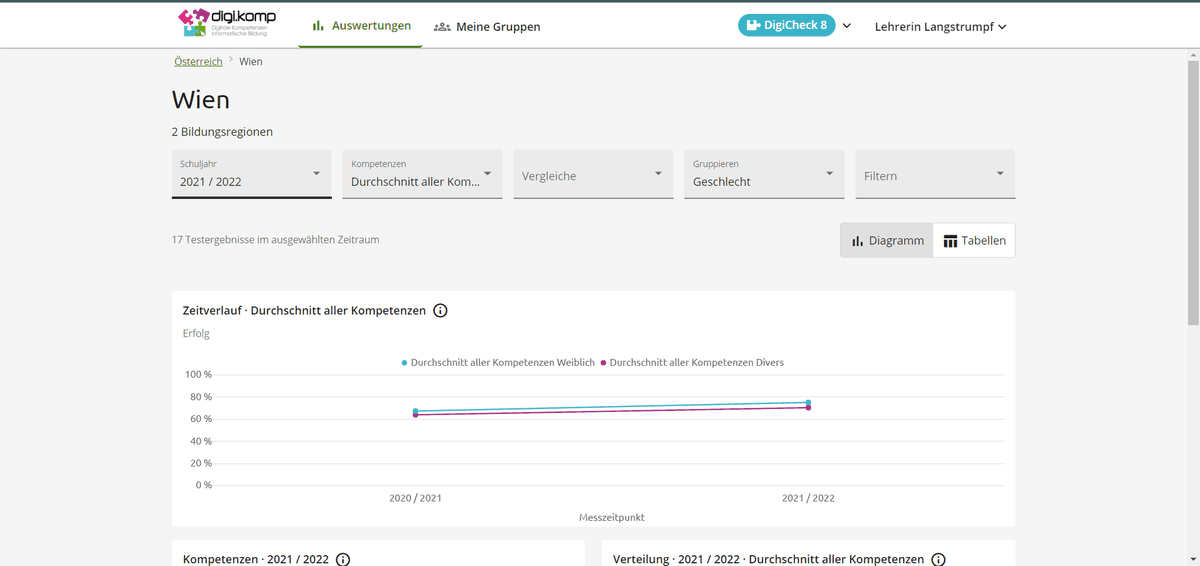Screen dimensions: 1200x566
Task: Follow the Österreich breadcrumb link
Action: click(x=198, y=62)
